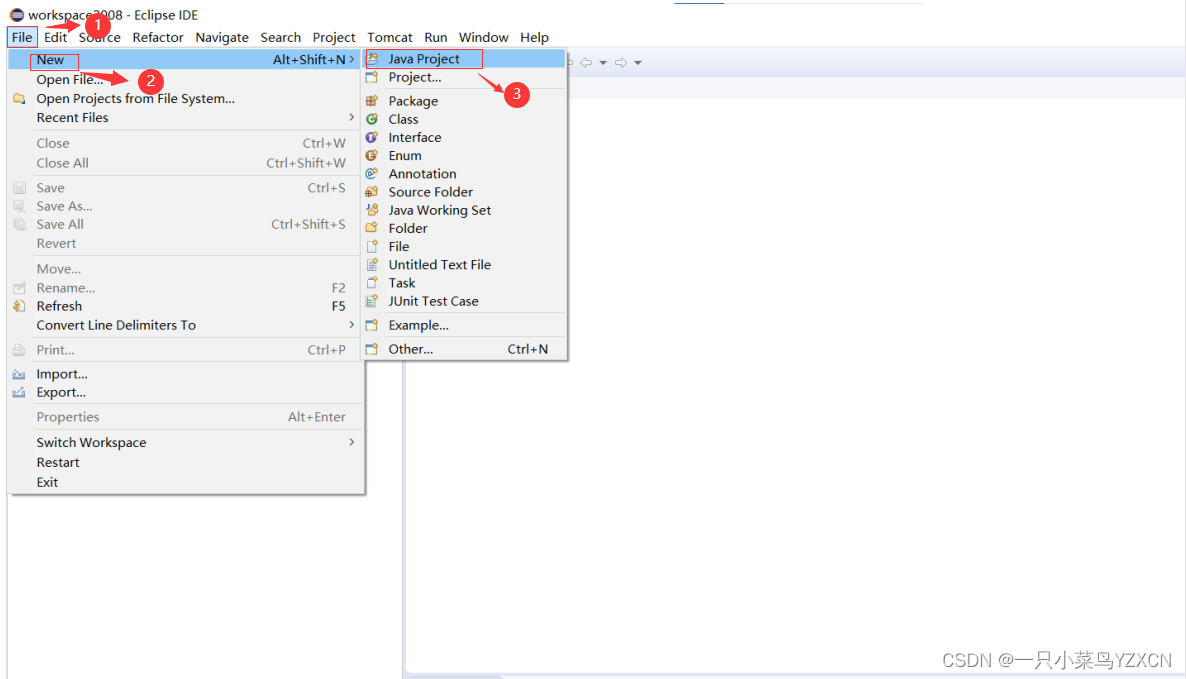Viewport: 1186px width, 679px height.
Task: Click the Annotation @ icon
Action: click(372, 173)
